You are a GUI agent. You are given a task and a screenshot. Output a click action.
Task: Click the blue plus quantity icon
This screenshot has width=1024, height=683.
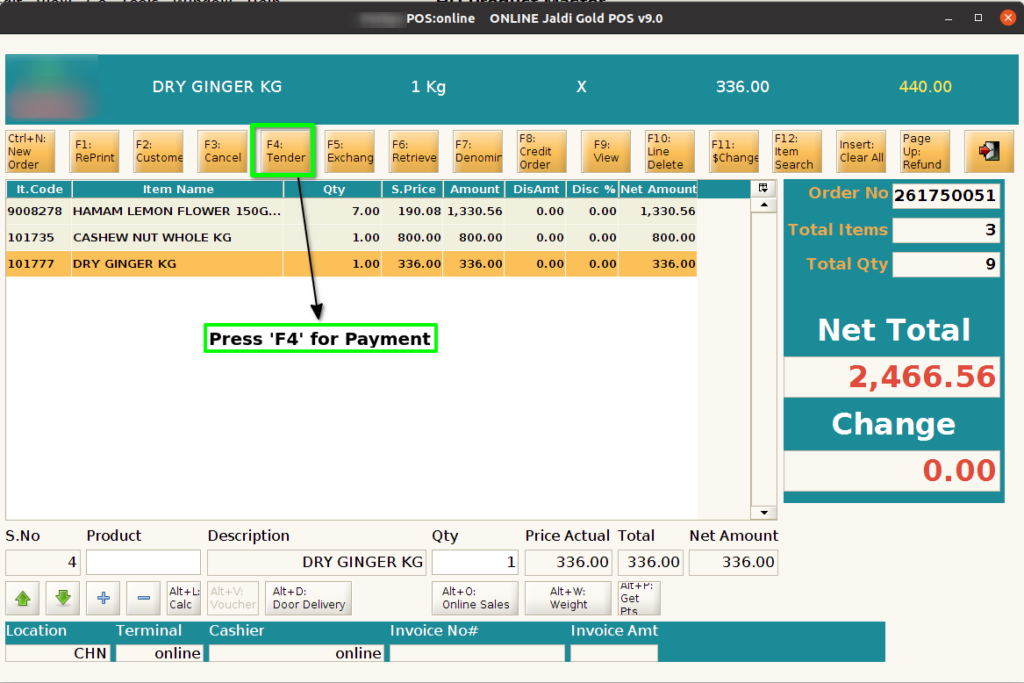coord(103,598)
